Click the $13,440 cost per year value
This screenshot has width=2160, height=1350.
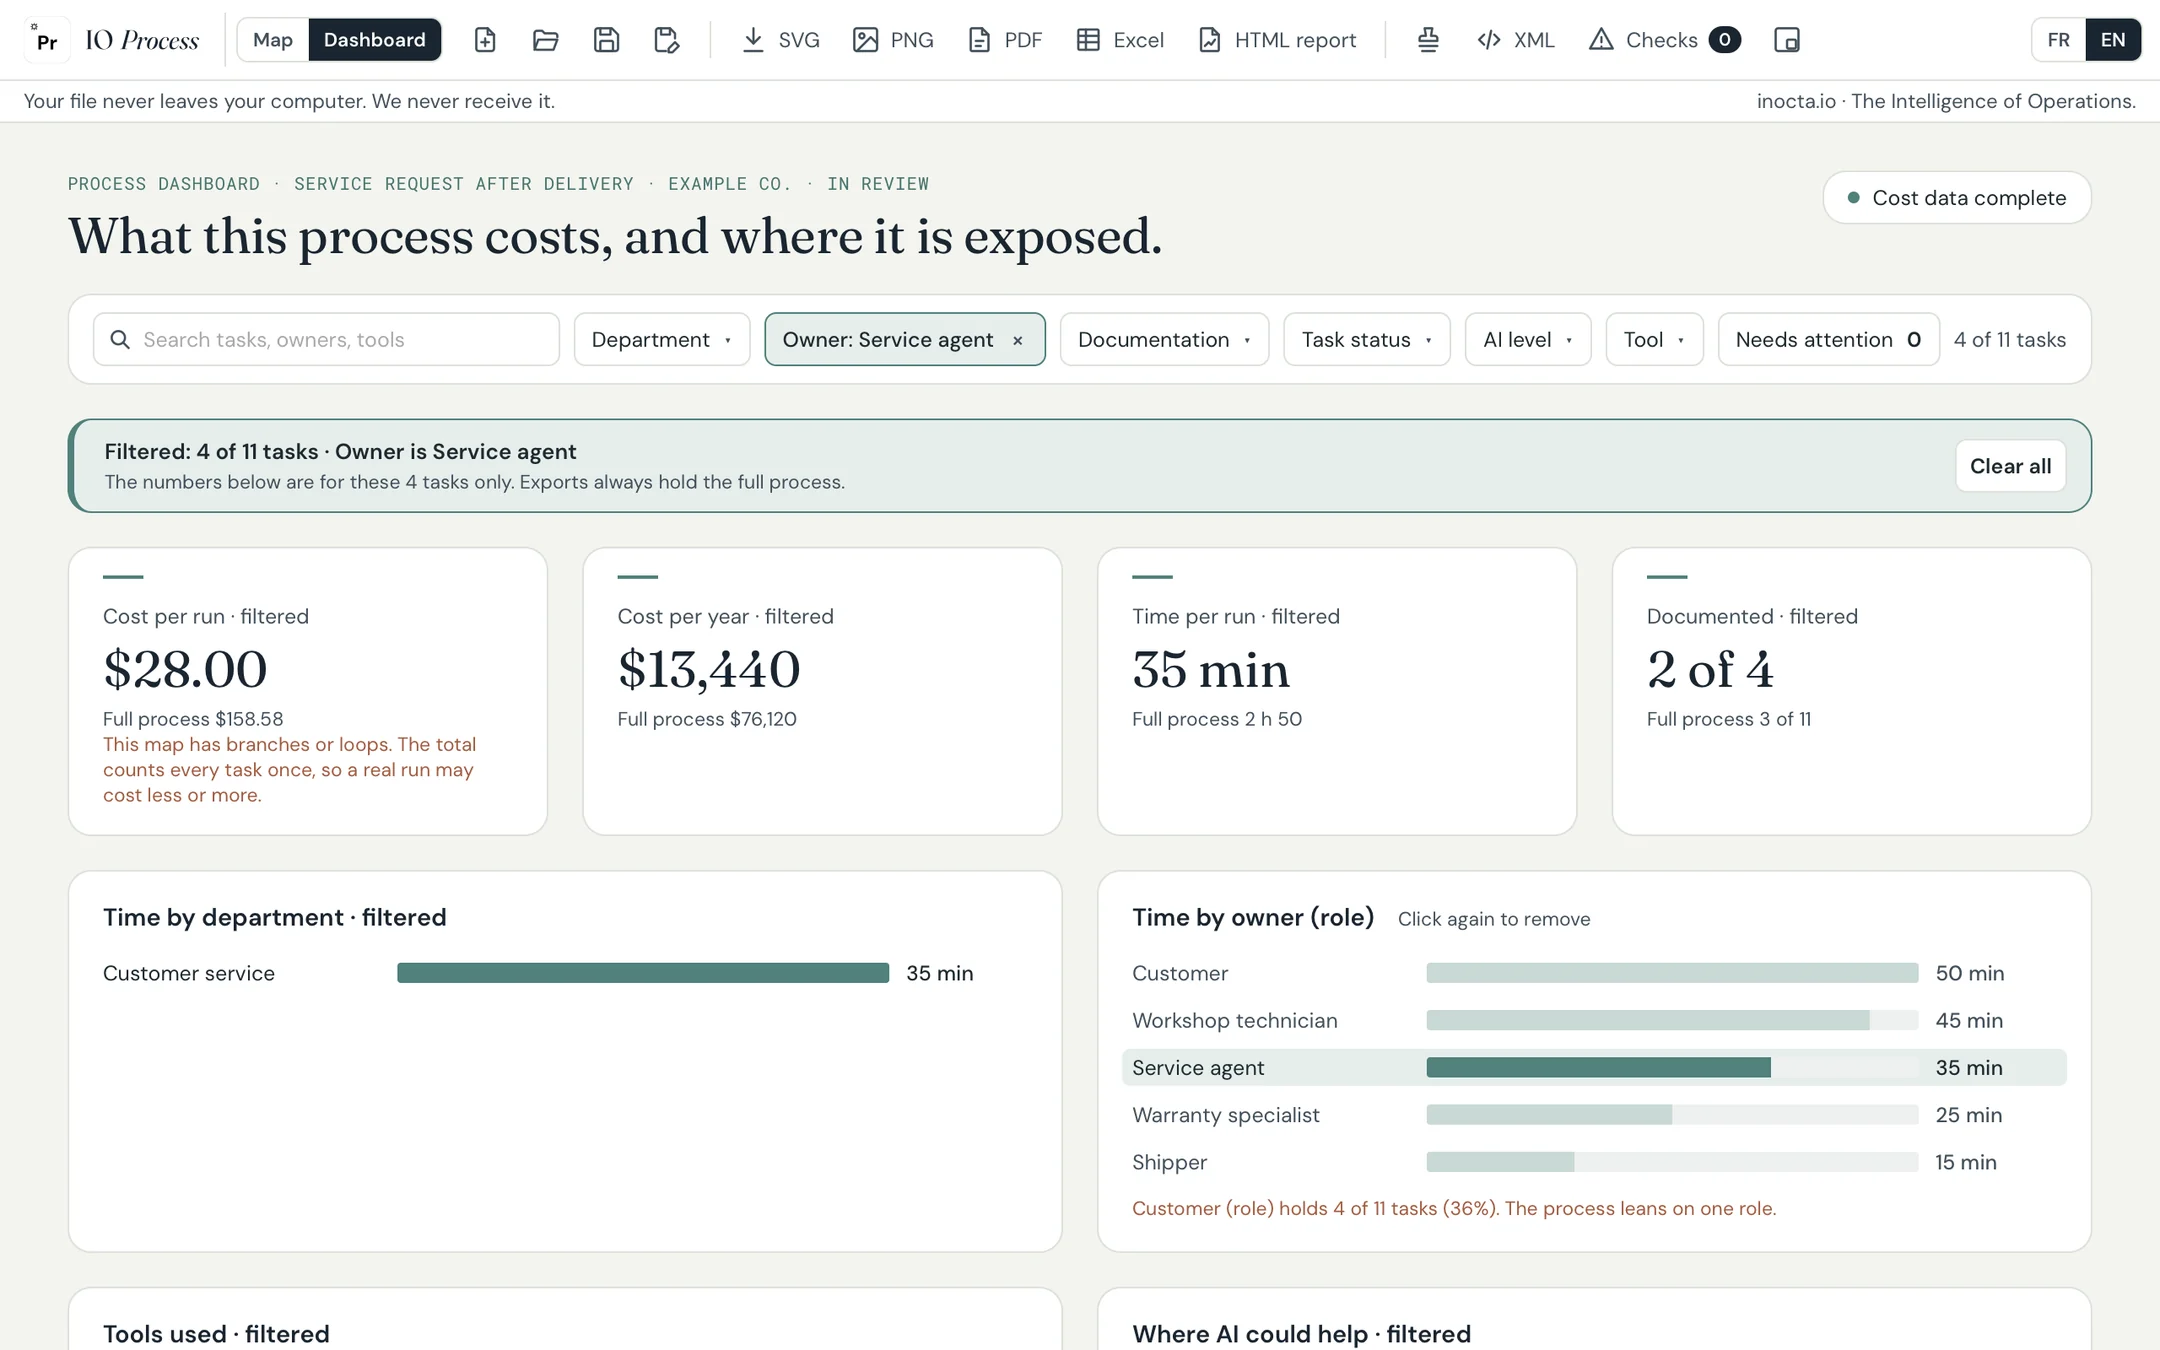(709, 669)
